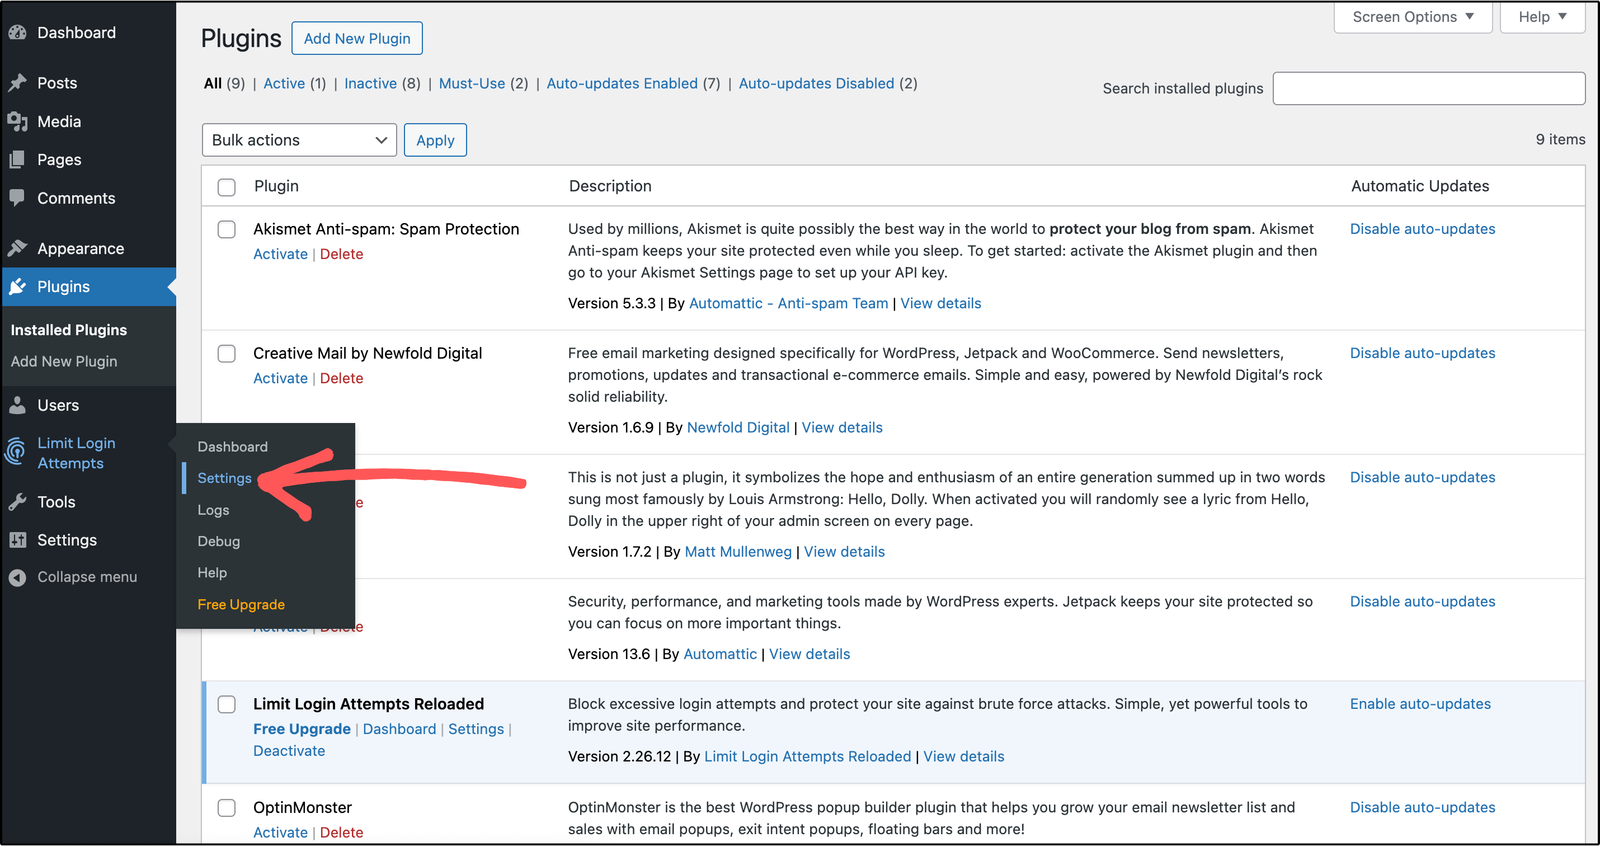Sort by the Plugin column header
This screenshot has width=1600, height=846.
276,186
